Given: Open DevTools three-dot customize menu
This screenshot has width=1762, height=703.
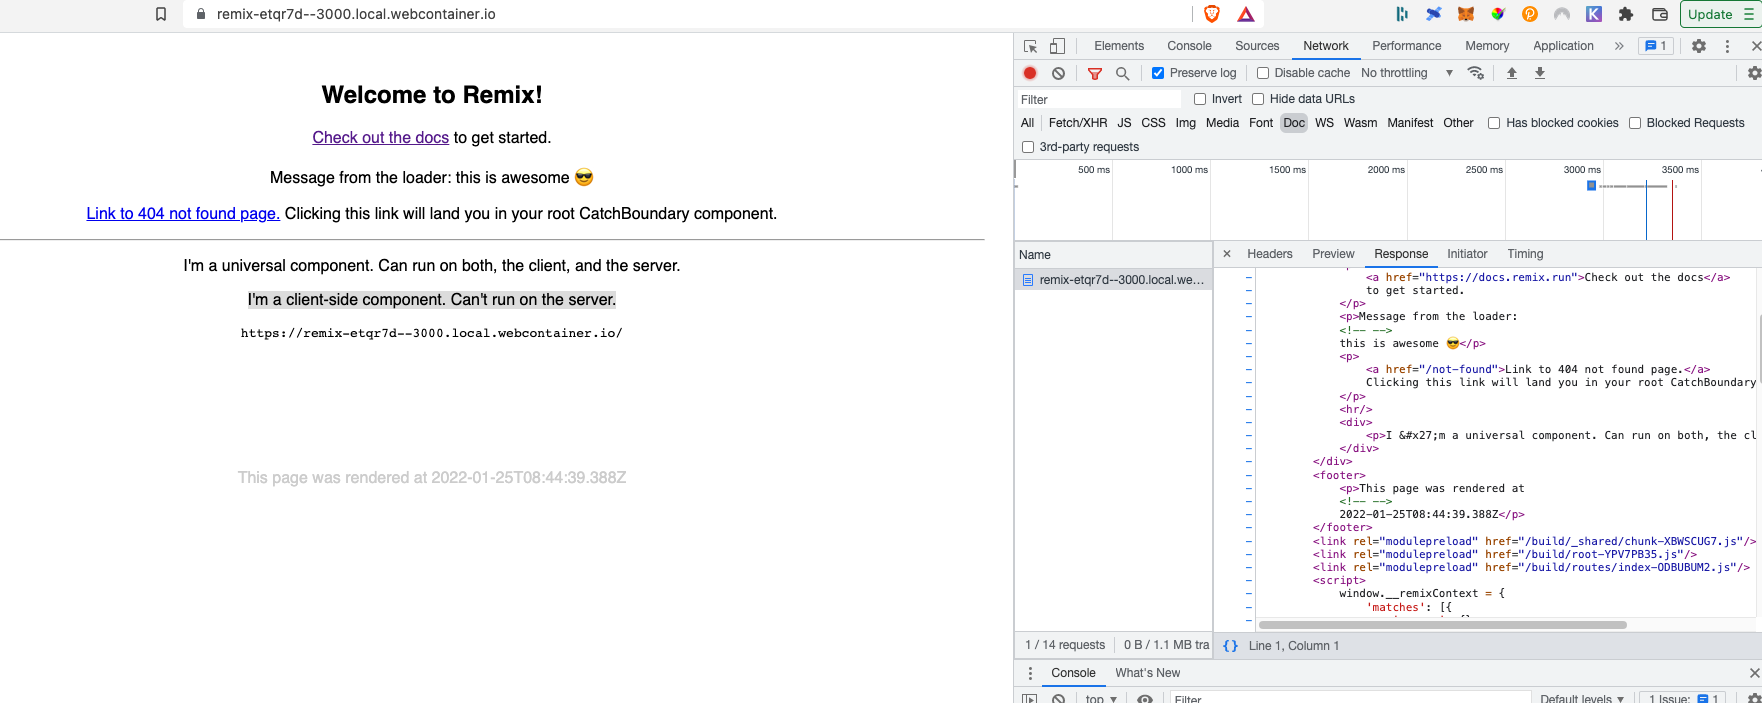Looking at the screenshot, I should click(x=1727, y=46).
